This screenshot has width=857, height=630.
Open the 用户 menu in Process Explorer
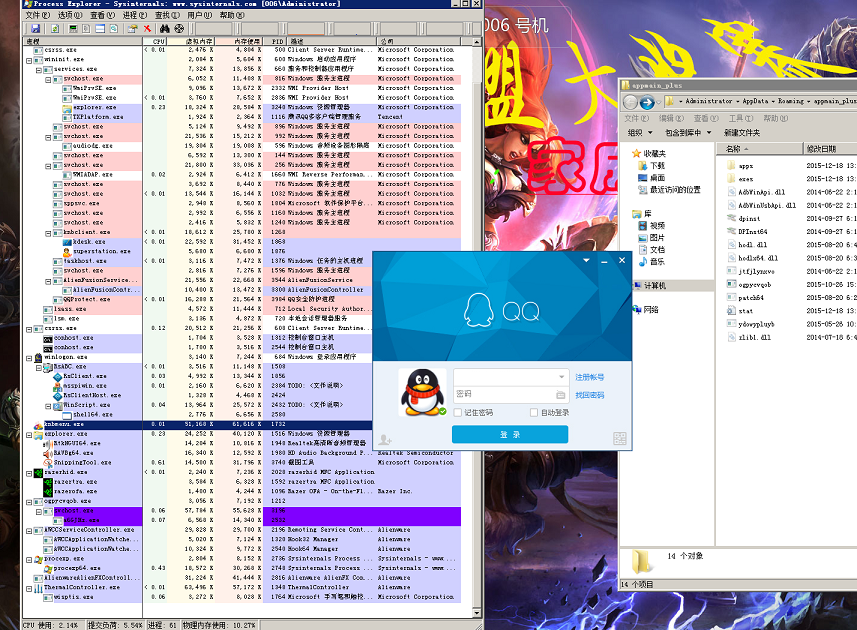point(199,15)
